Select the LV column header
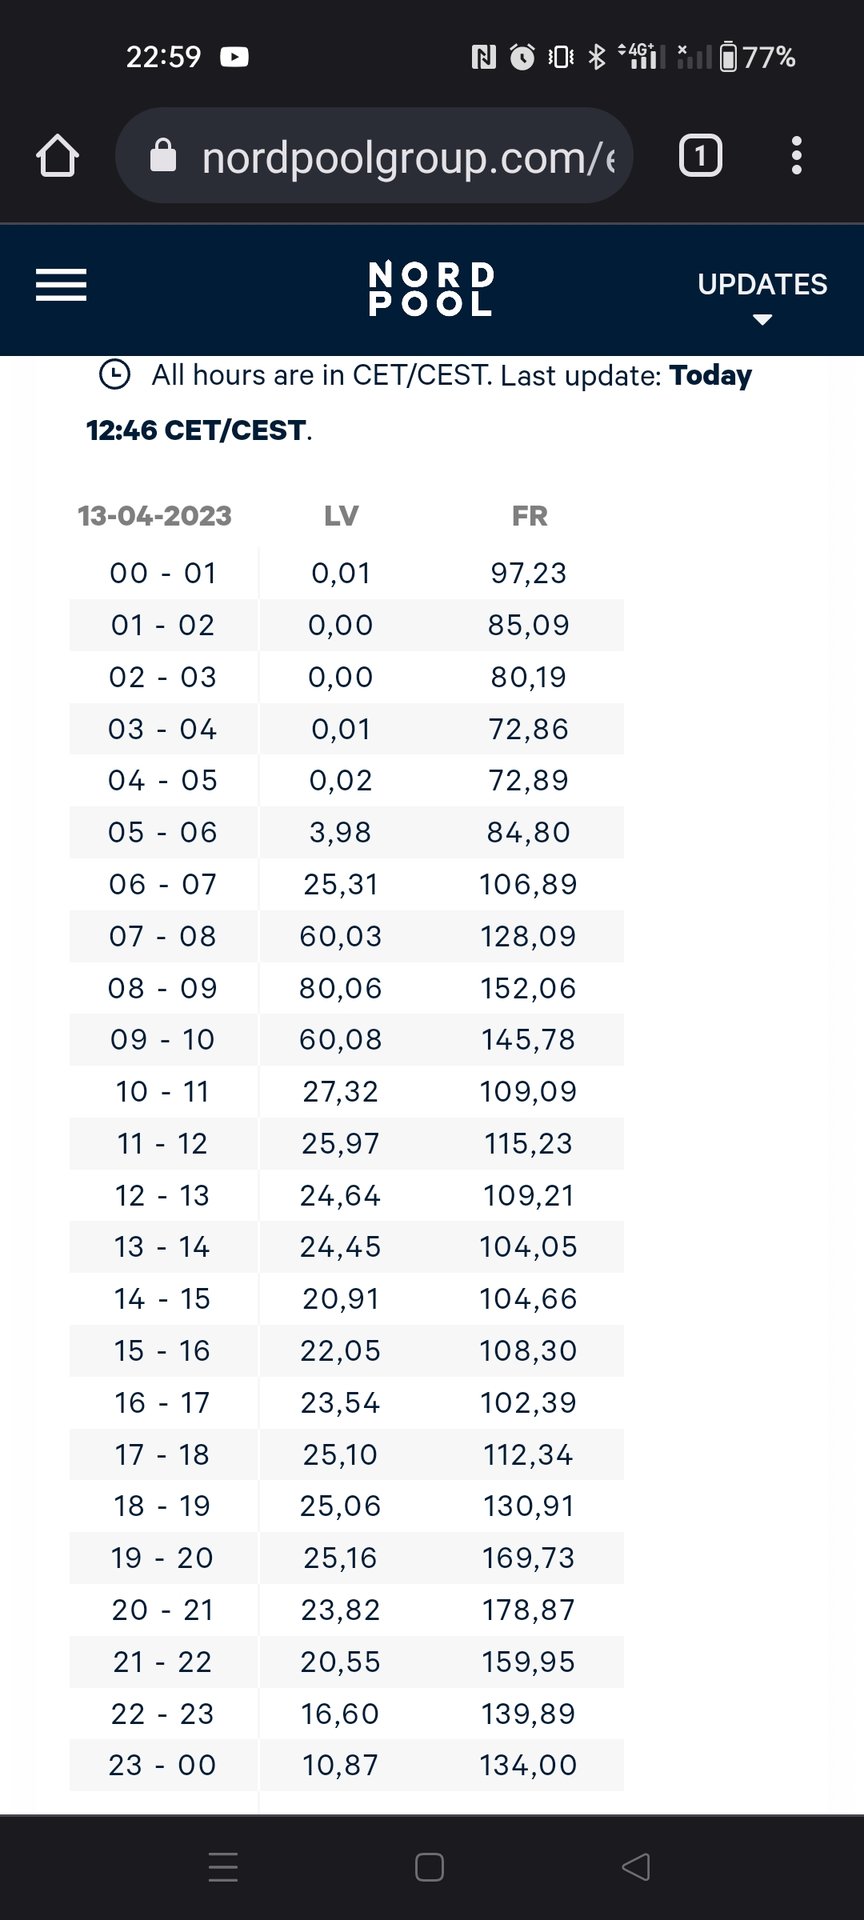This screenshot has height=1920, width=864. click(x=341, y=516)
